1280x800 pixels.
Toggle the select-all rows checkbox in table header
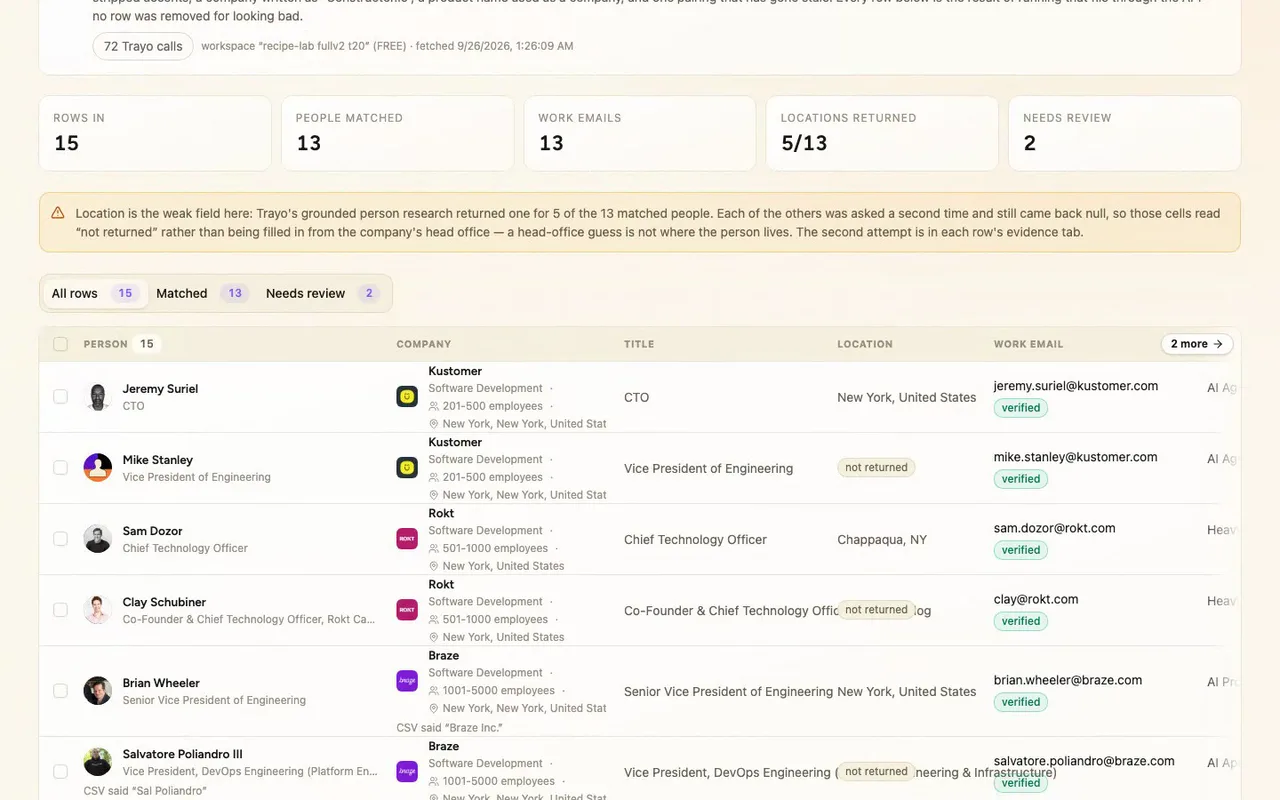click(60, 344)
